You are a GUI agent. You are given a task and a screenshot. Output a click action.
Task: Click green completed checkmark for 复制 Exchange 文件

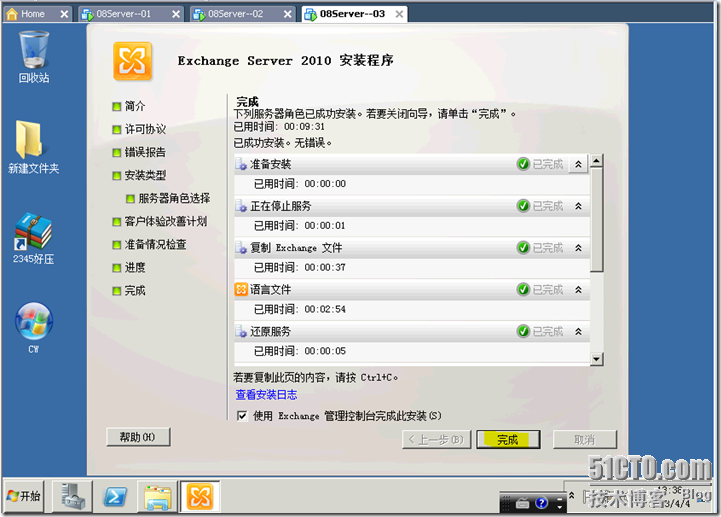tap(523, 248)
